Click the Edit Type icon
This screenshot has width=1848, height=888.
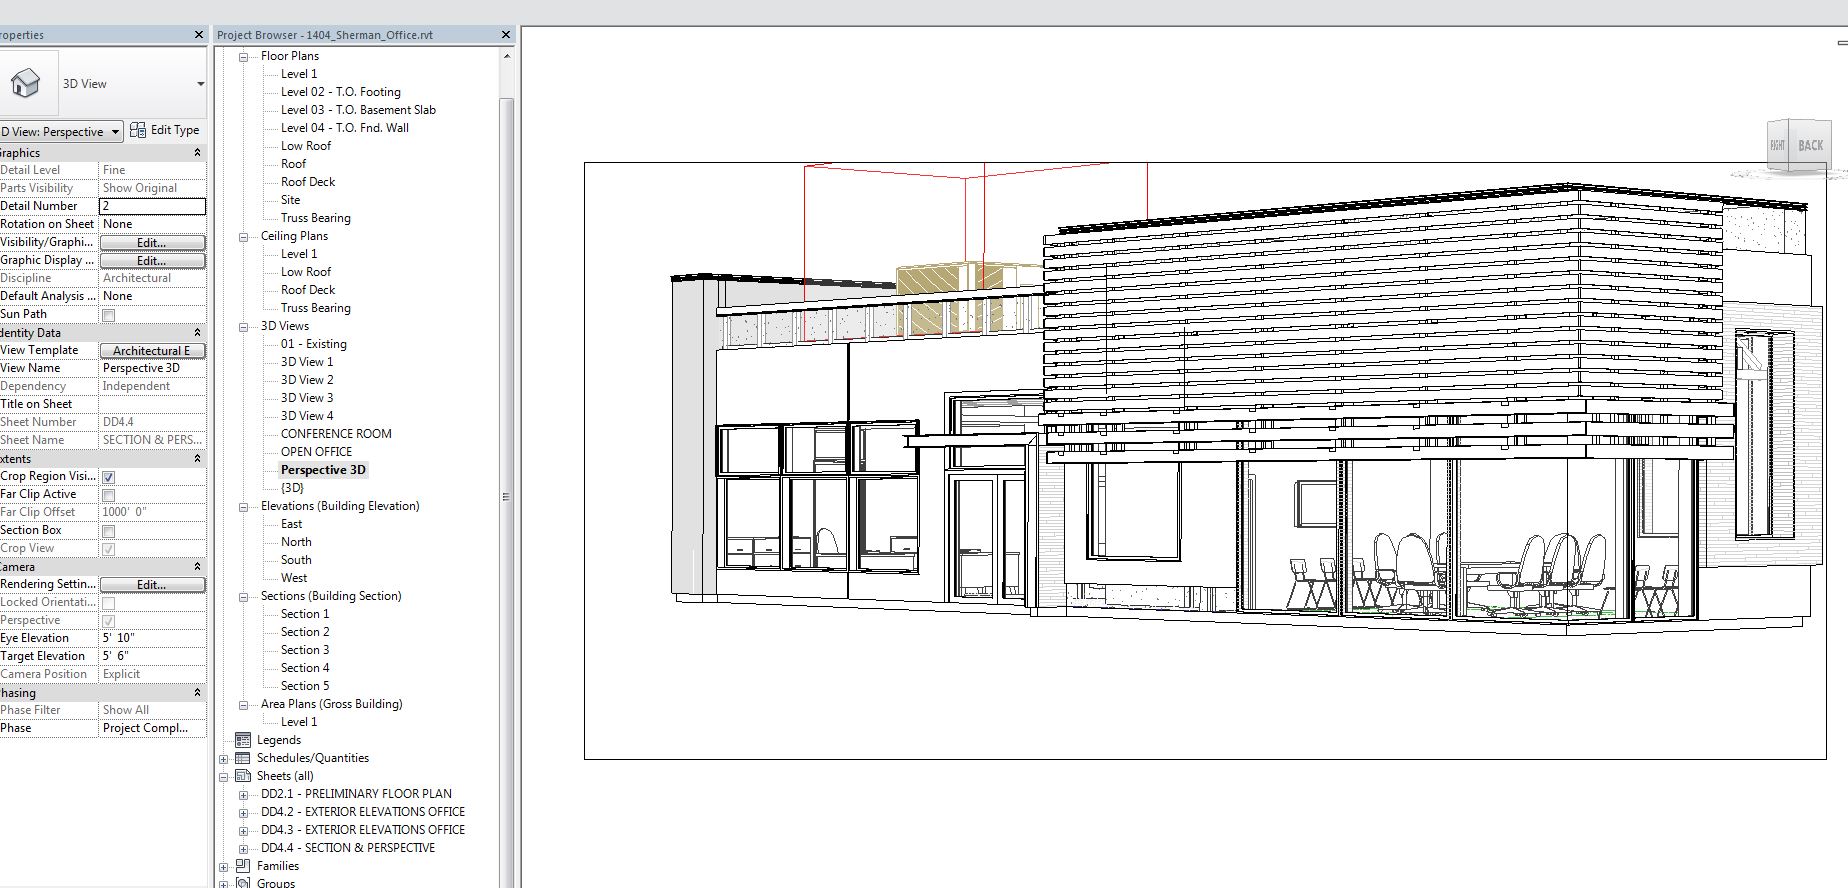(x=138, y=130)
